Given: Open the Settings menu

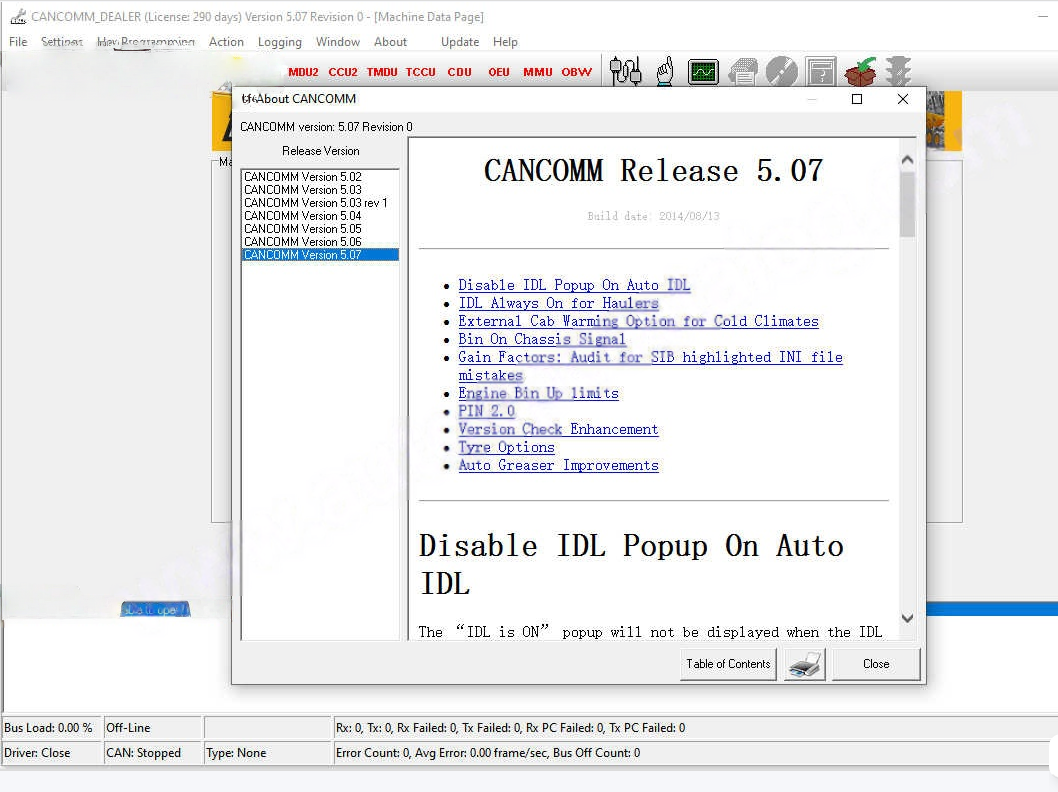Looking at the screenshot, I should [61, 42].
